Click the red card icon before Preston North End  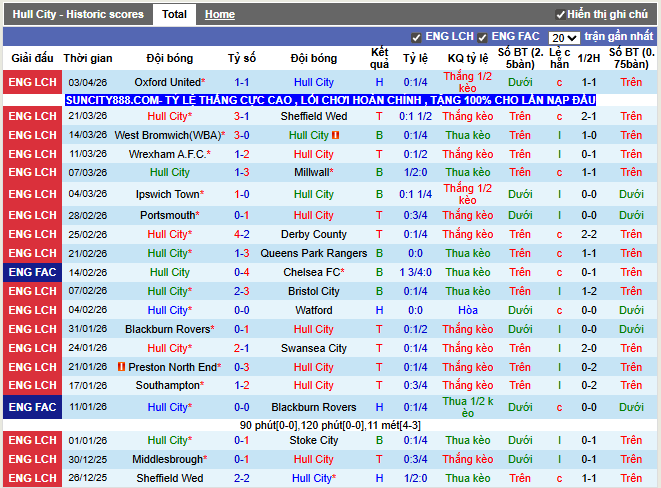(122, 367)
